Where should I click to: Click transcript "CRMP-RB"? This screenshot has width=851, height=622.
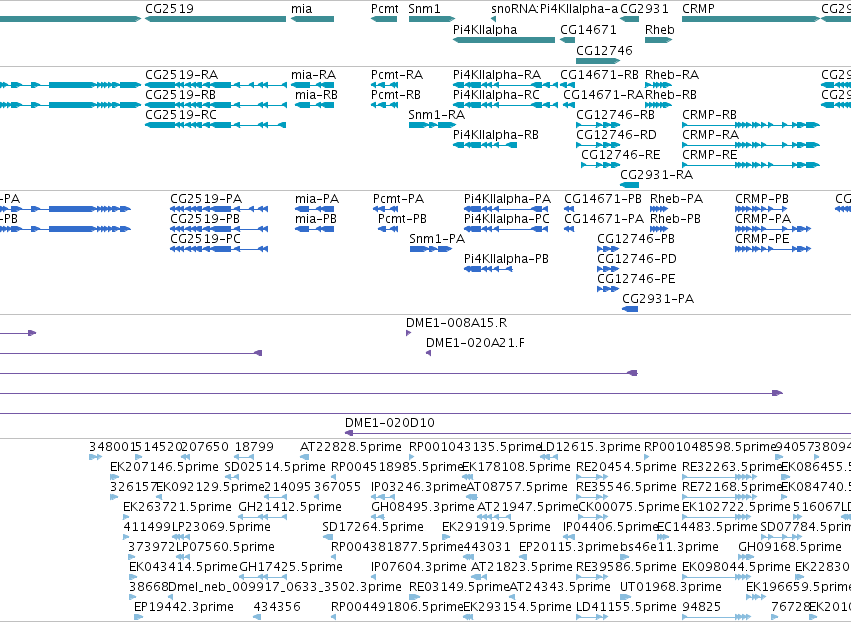coord(709,115)
